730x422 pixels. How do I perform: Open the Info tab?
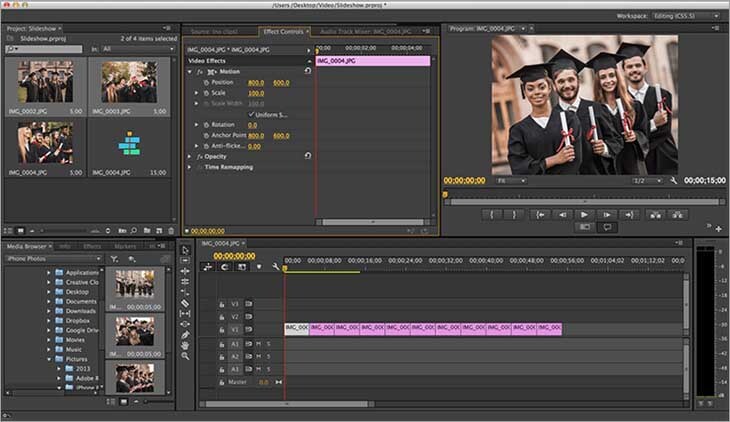click(65, 246)
